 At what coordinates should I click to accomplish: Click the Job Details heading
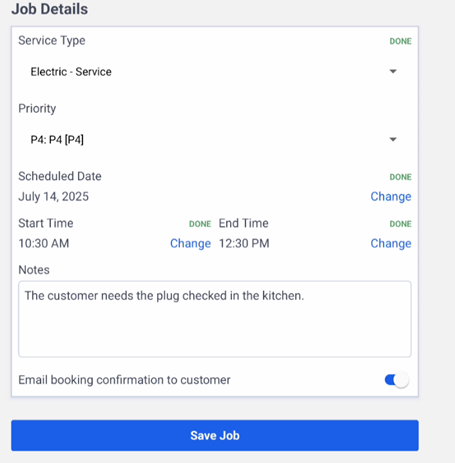(50, 9)
